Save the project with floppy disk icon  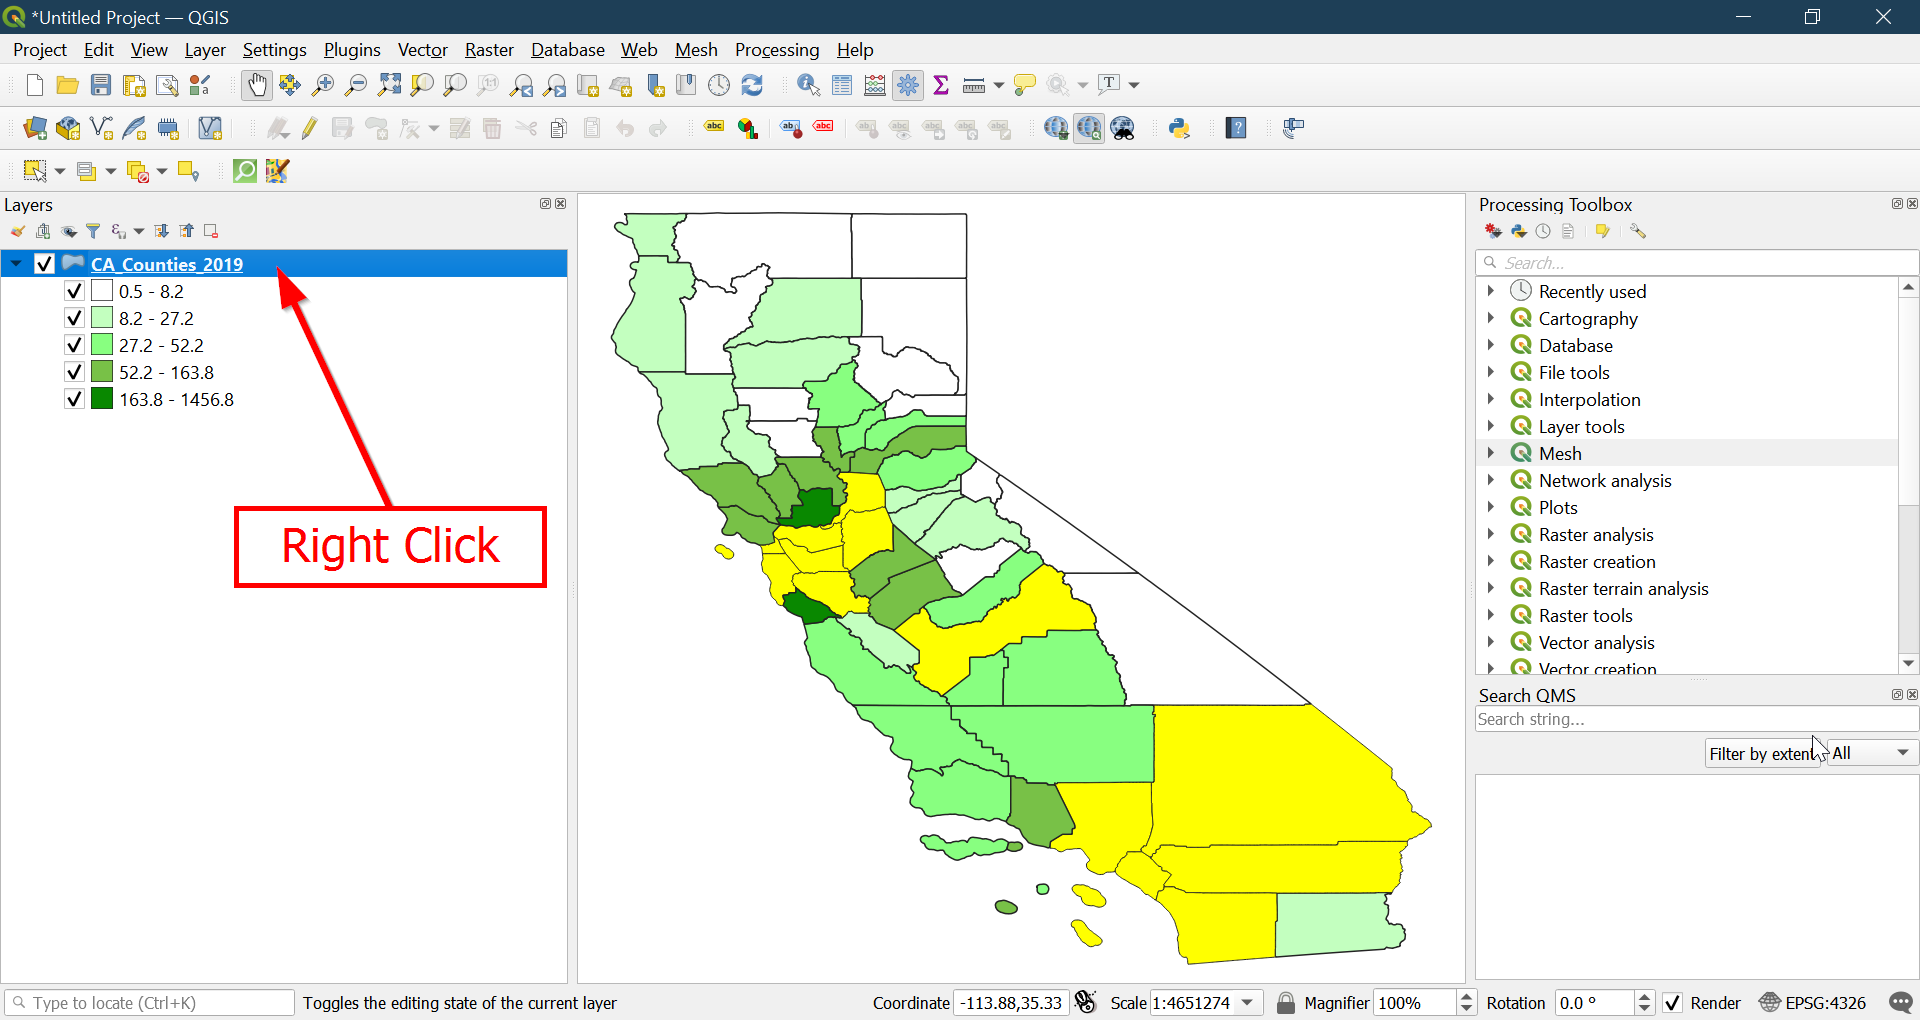[101, 86]
